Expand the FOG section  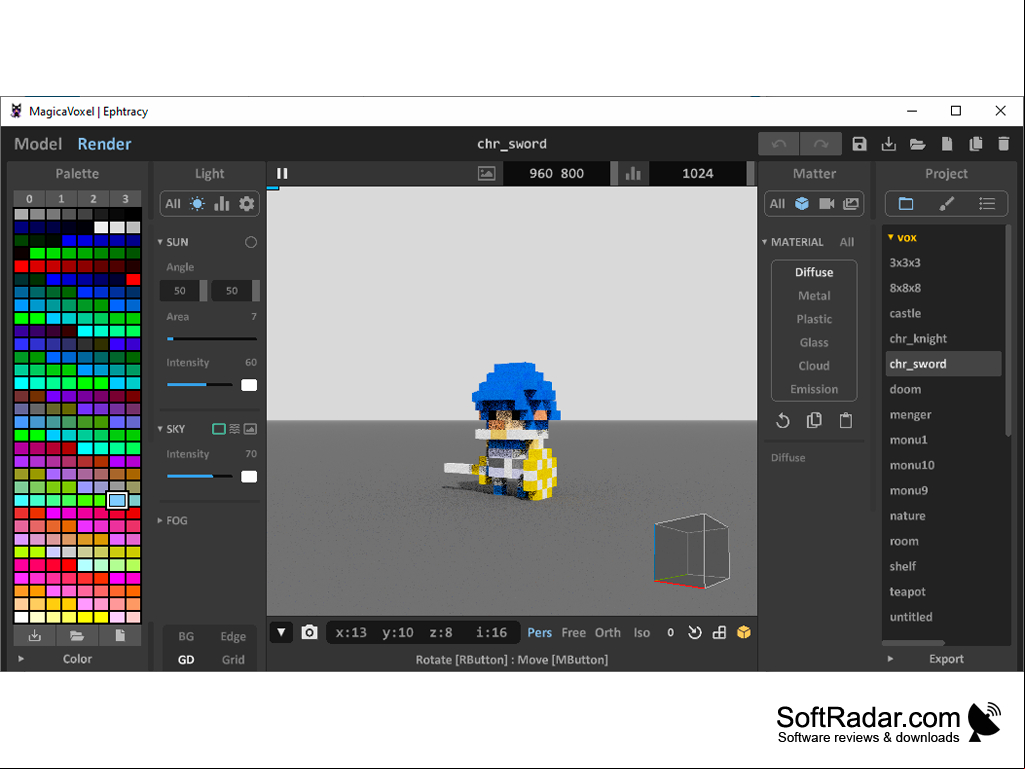pos(160,521)
